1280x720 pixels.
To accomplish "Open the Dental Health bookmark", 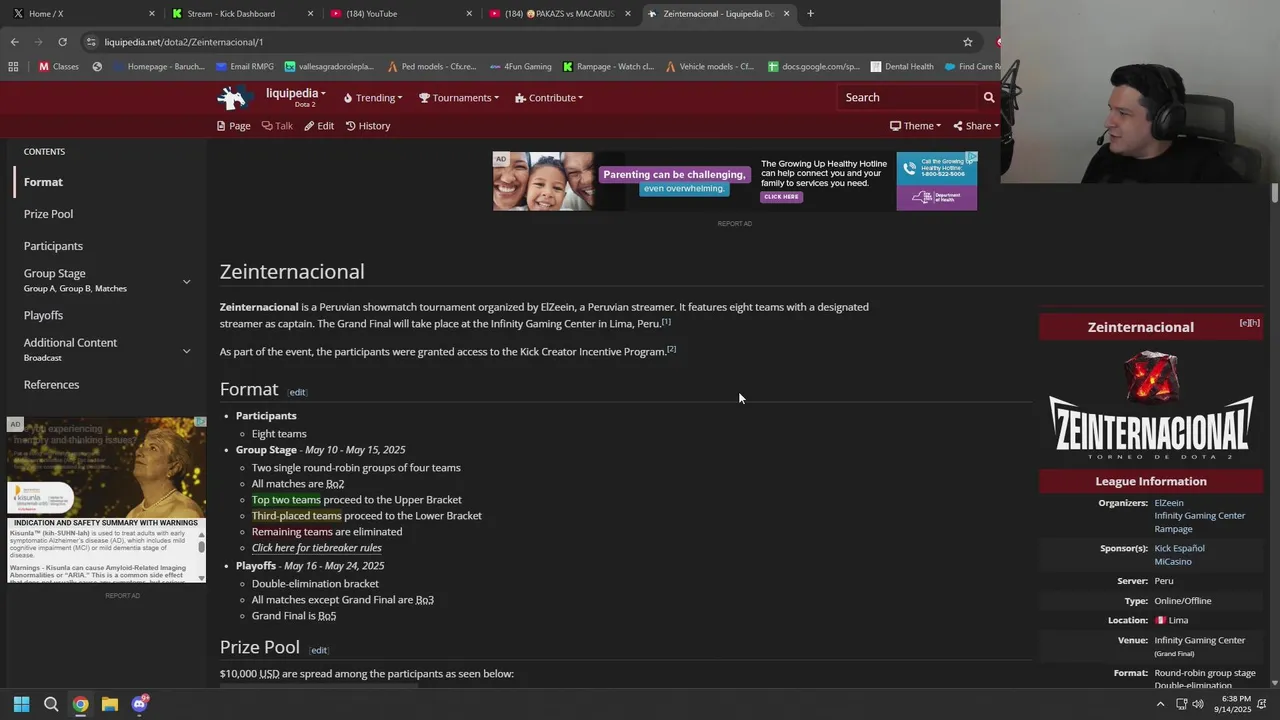I will click(x=901, y=67).
